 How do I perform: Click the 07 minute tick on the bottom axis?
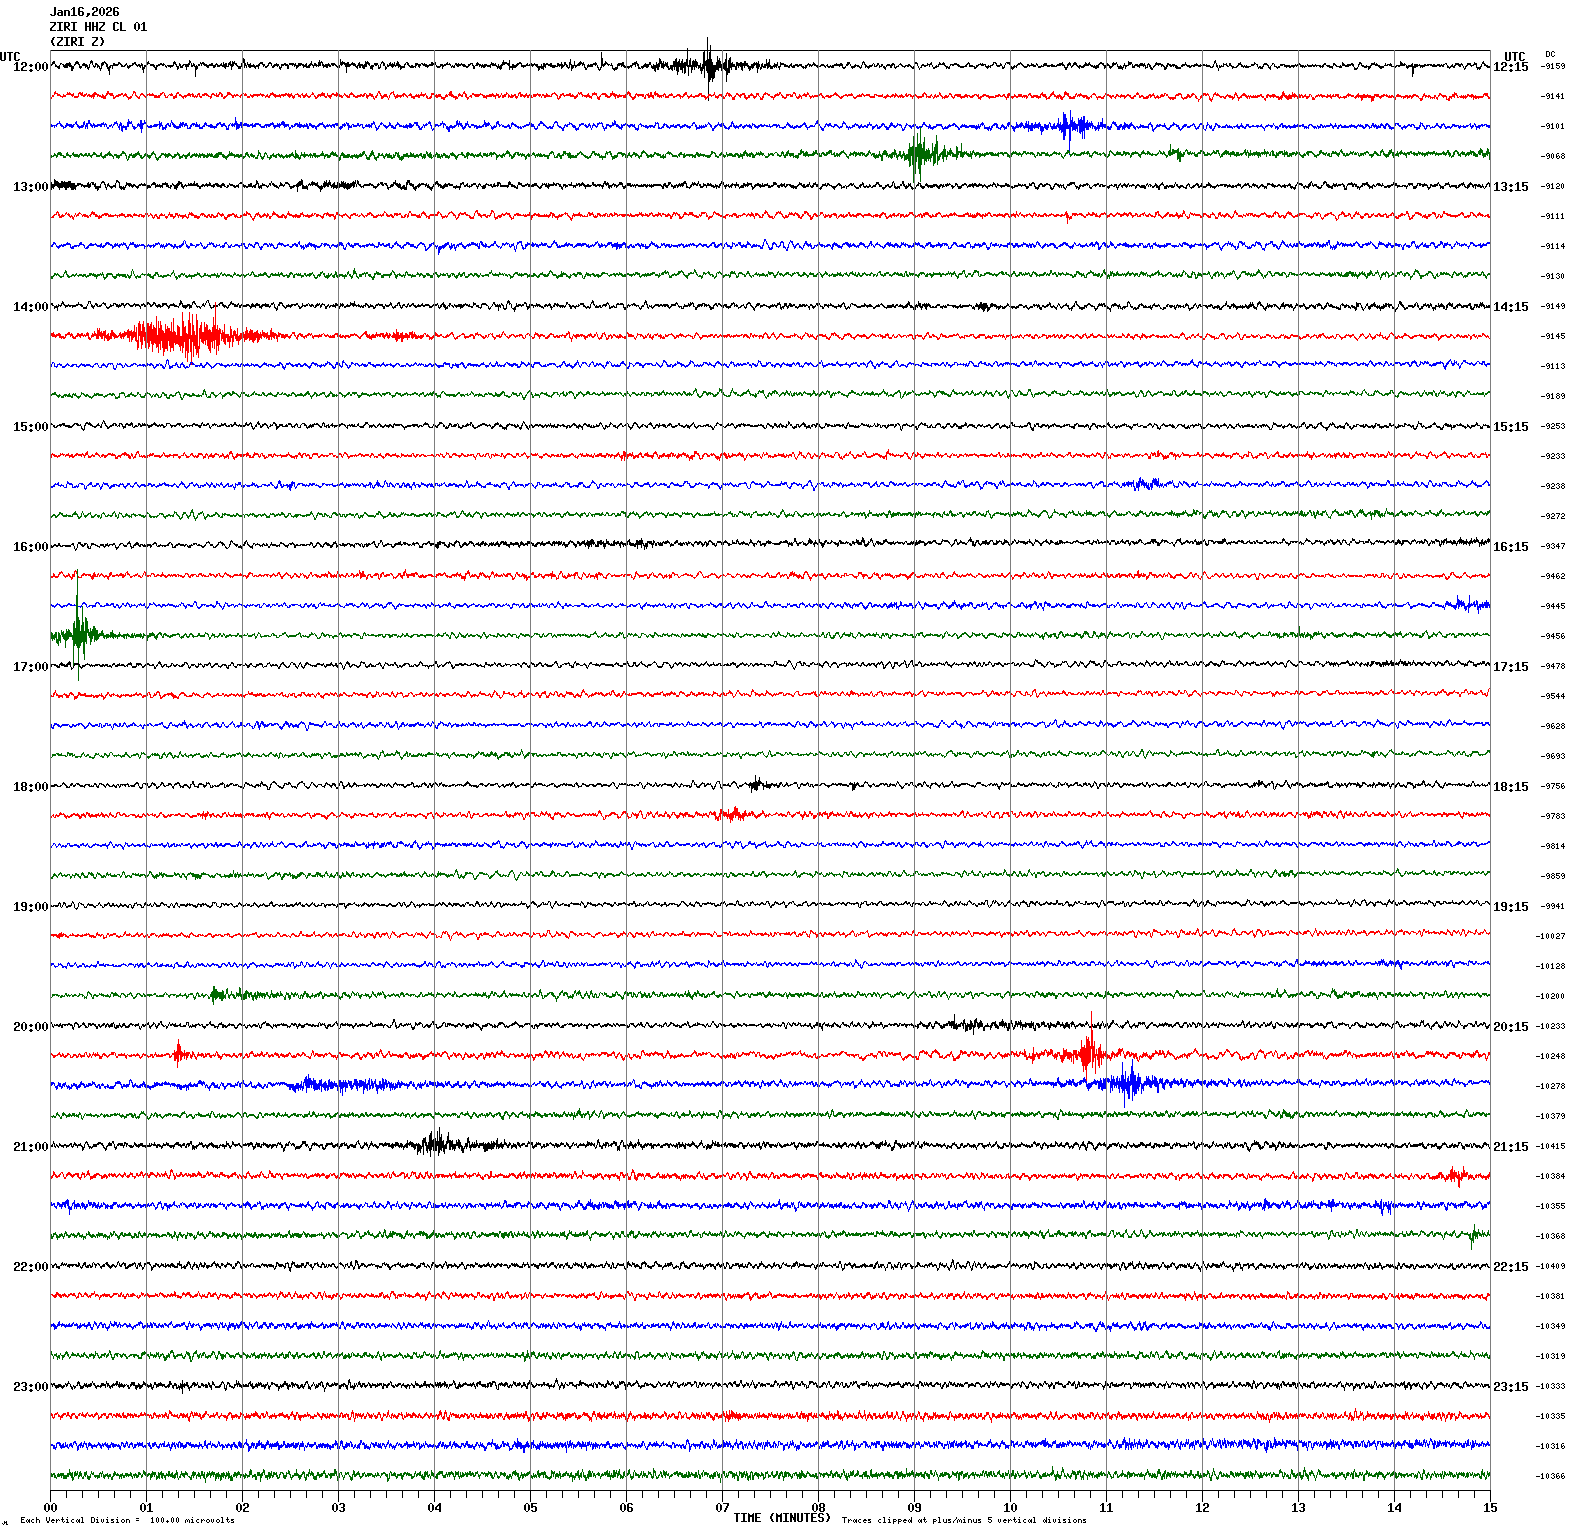click(722, 1508)
